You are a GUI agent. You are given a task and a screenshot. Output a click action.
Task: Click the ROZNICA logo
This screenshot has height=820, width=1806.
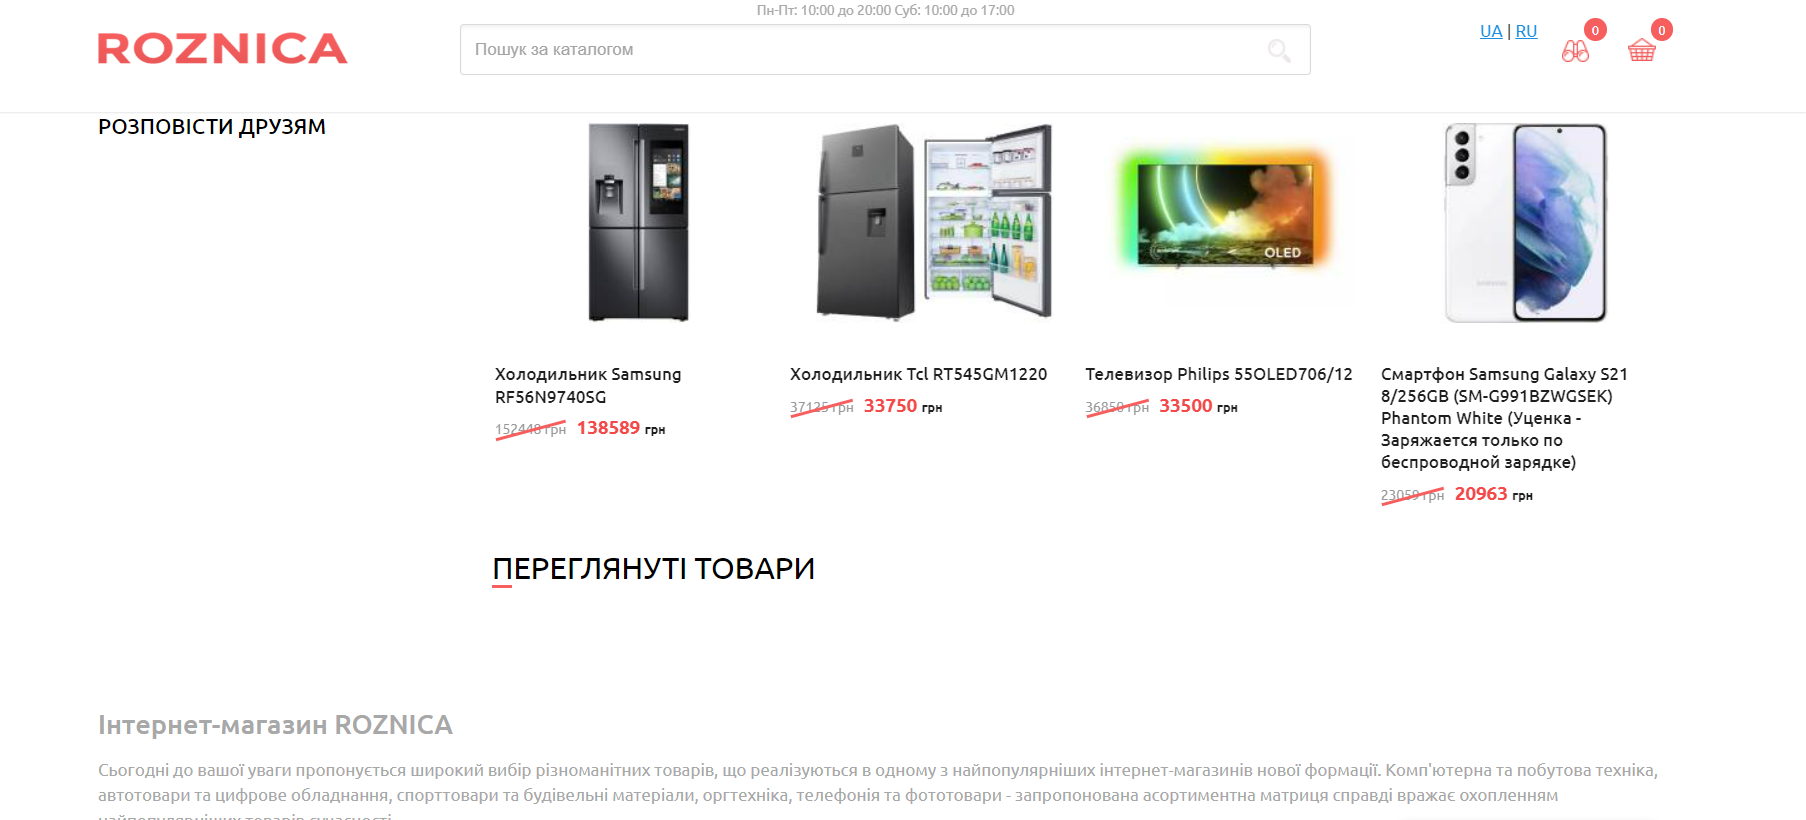[222, 49]
